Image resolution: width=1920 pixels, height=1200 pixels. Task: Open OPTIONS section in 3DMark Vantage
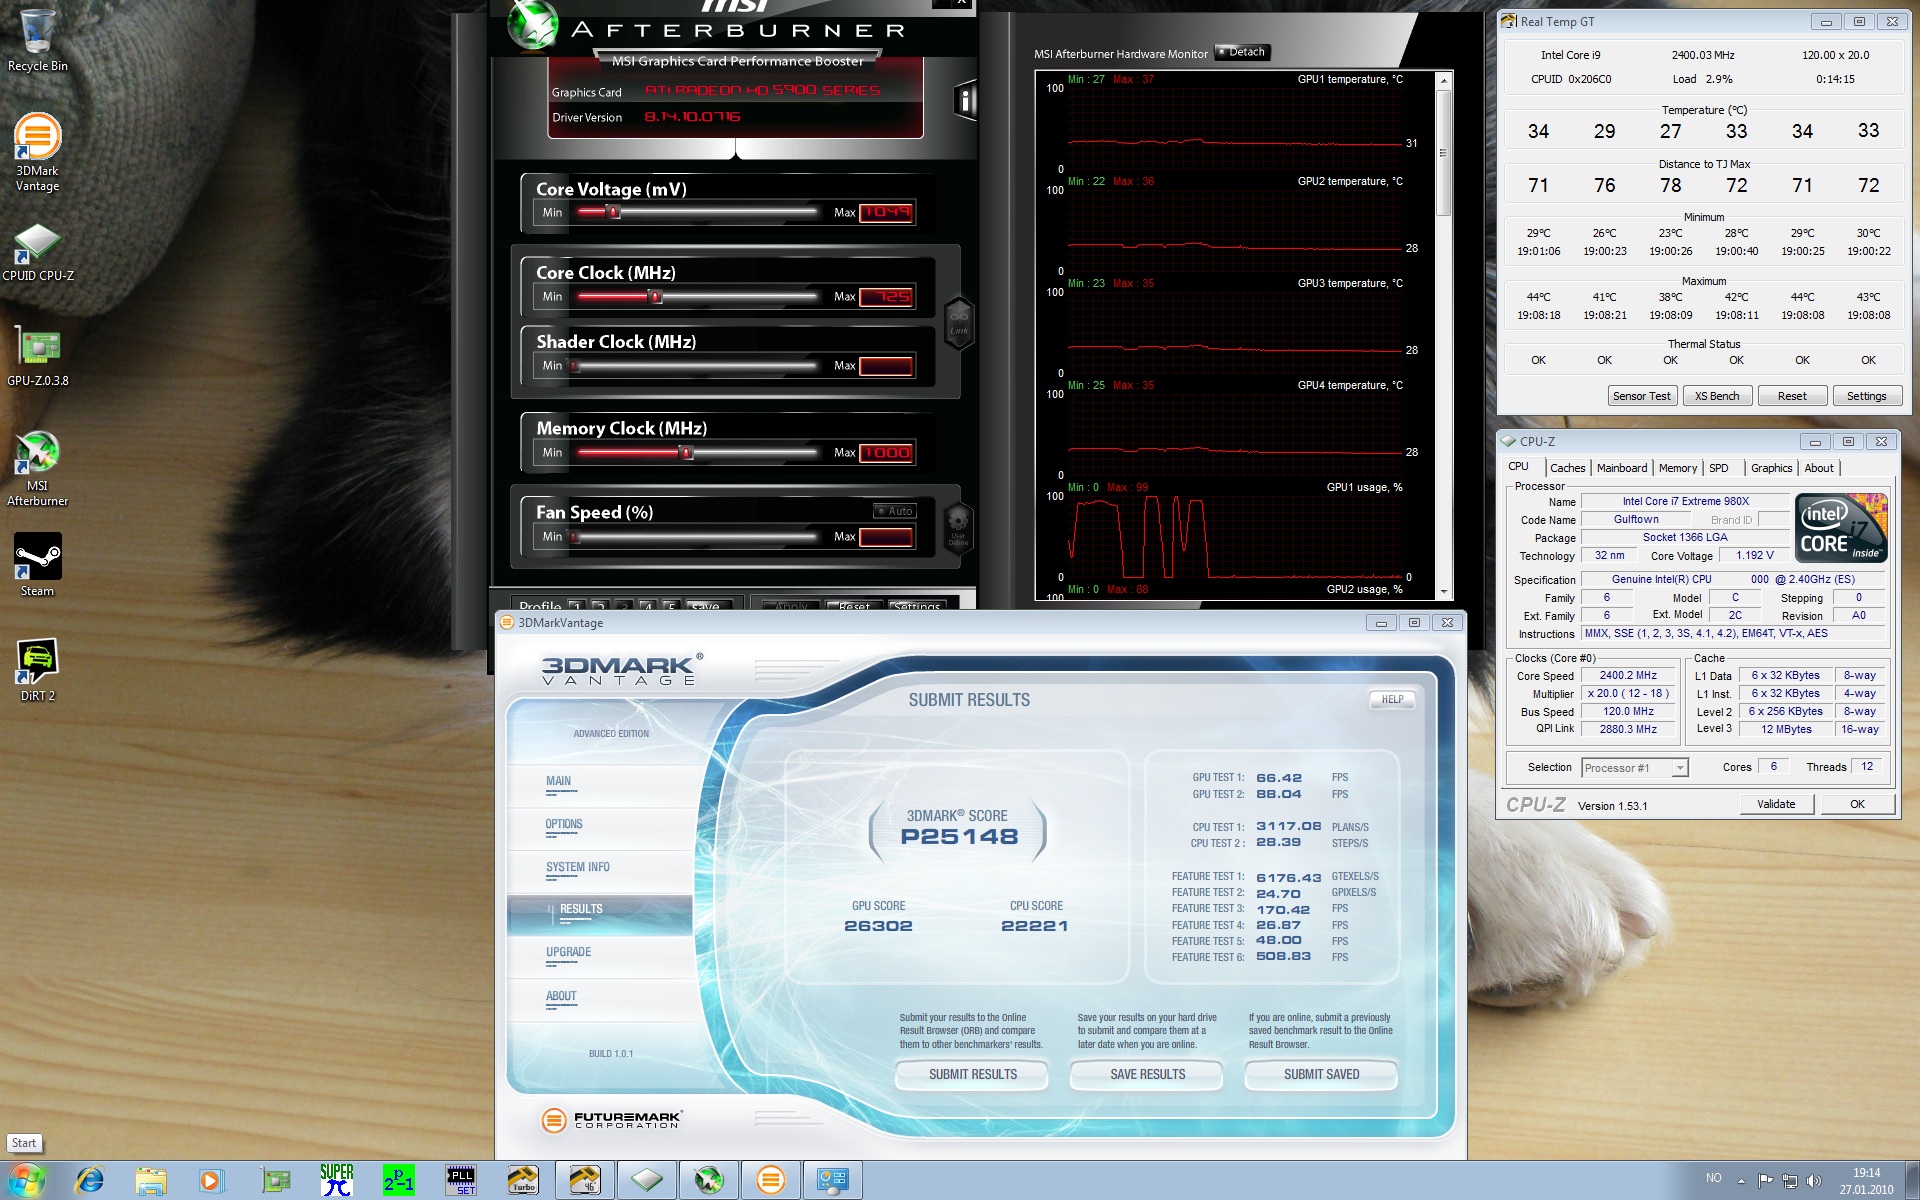[x=600, y=828]
